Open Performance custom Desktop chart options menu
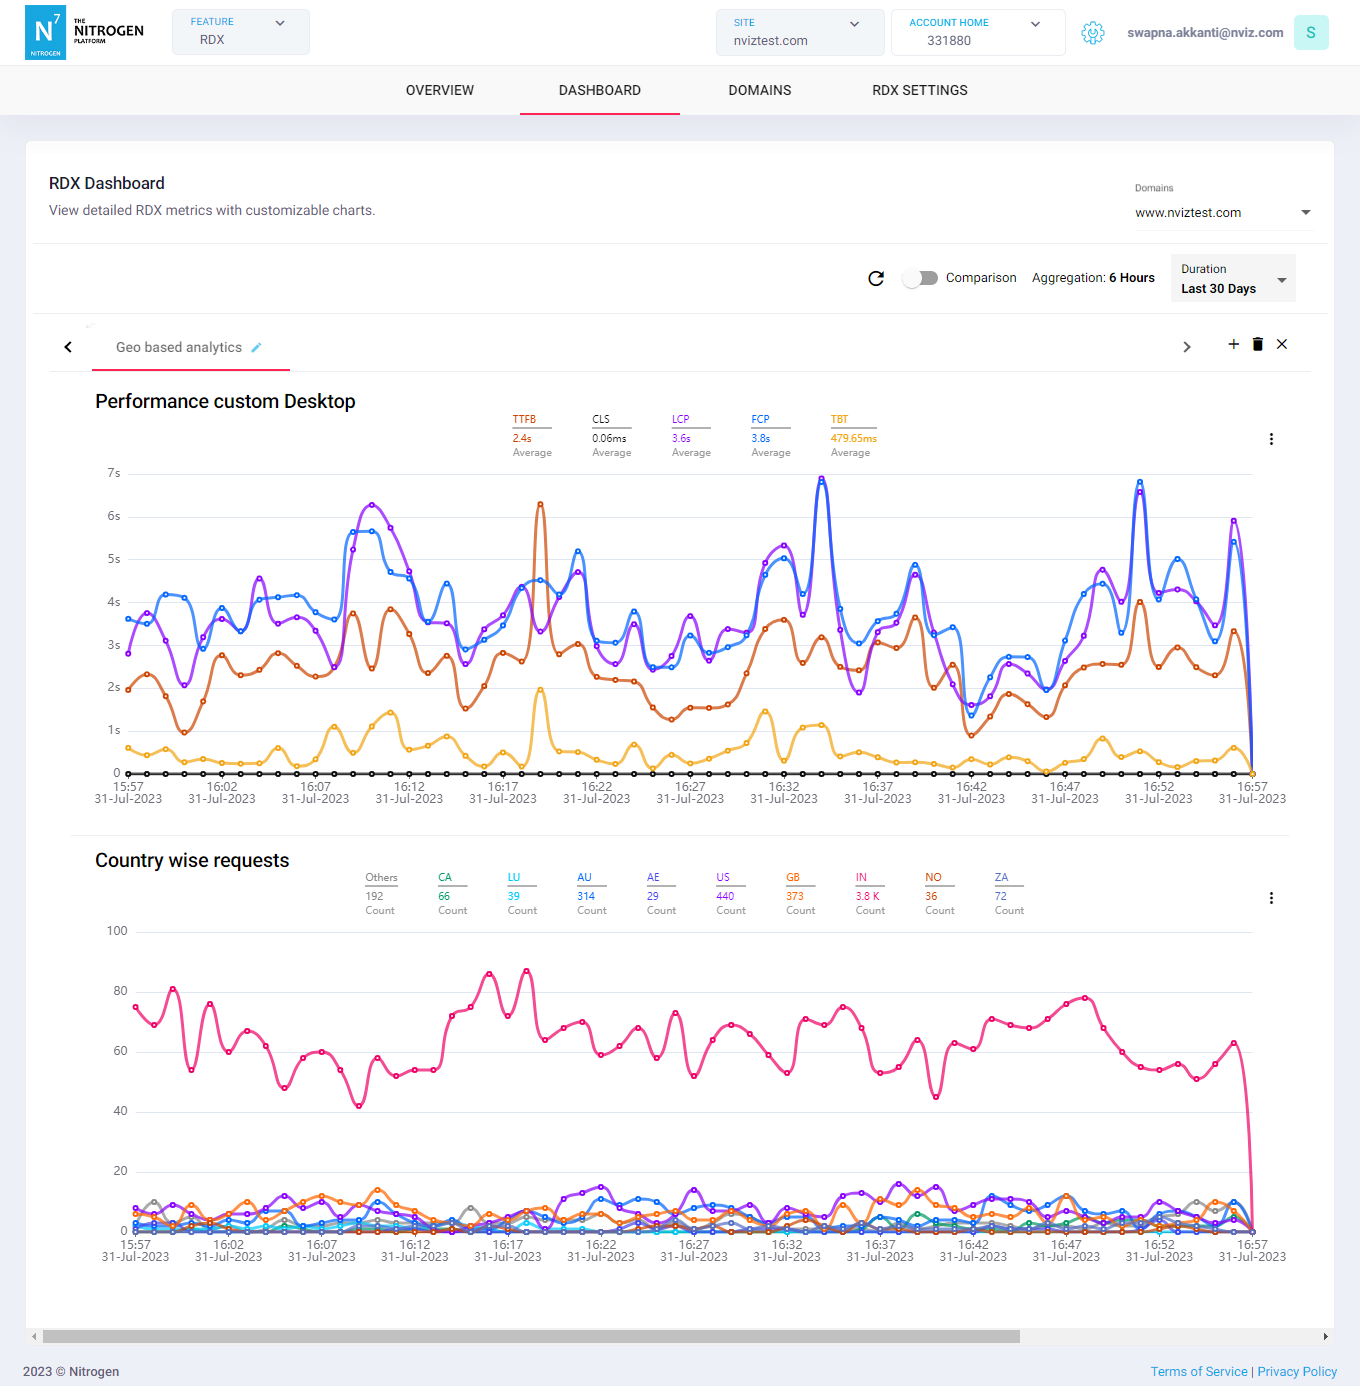This screenshot has height=1386, width=1360. coord(1271,439)
